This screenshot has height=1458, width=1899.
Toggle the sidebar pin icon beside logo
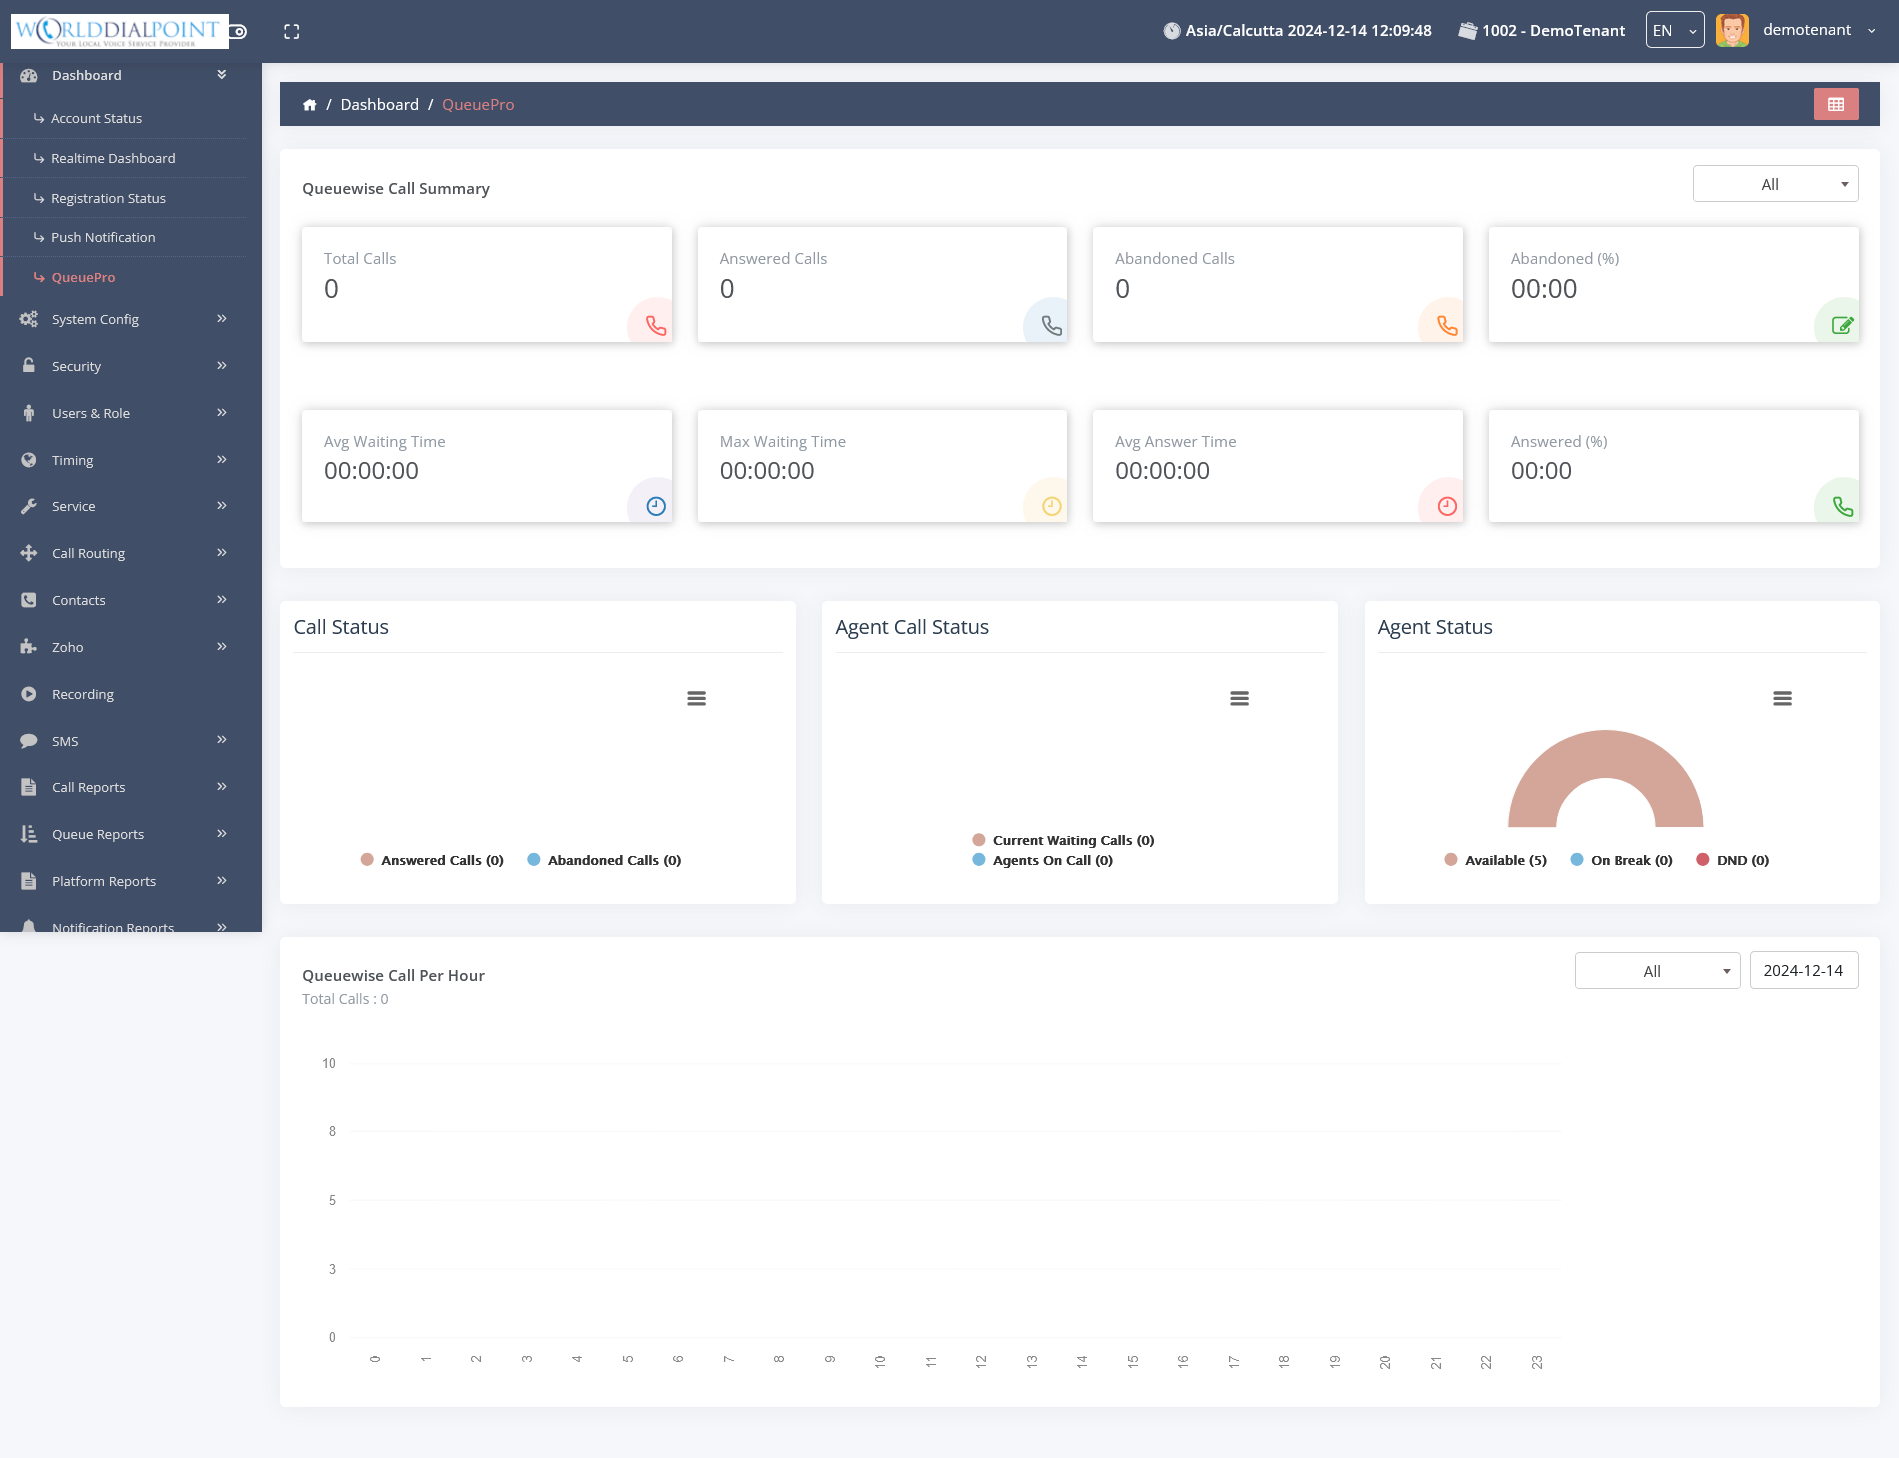tap(239, 32)
